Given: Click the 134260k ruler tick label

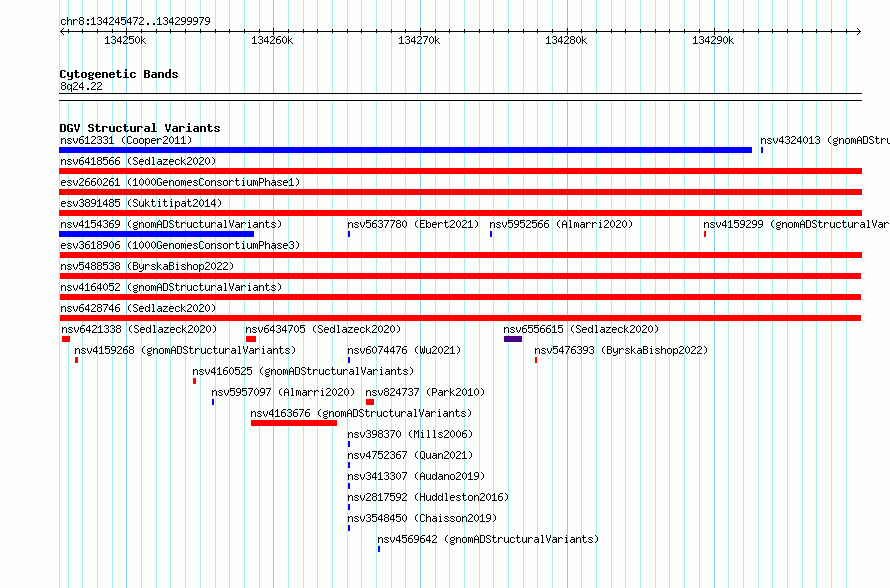Looking at the screenshot, I should click(x=272, y=40).
